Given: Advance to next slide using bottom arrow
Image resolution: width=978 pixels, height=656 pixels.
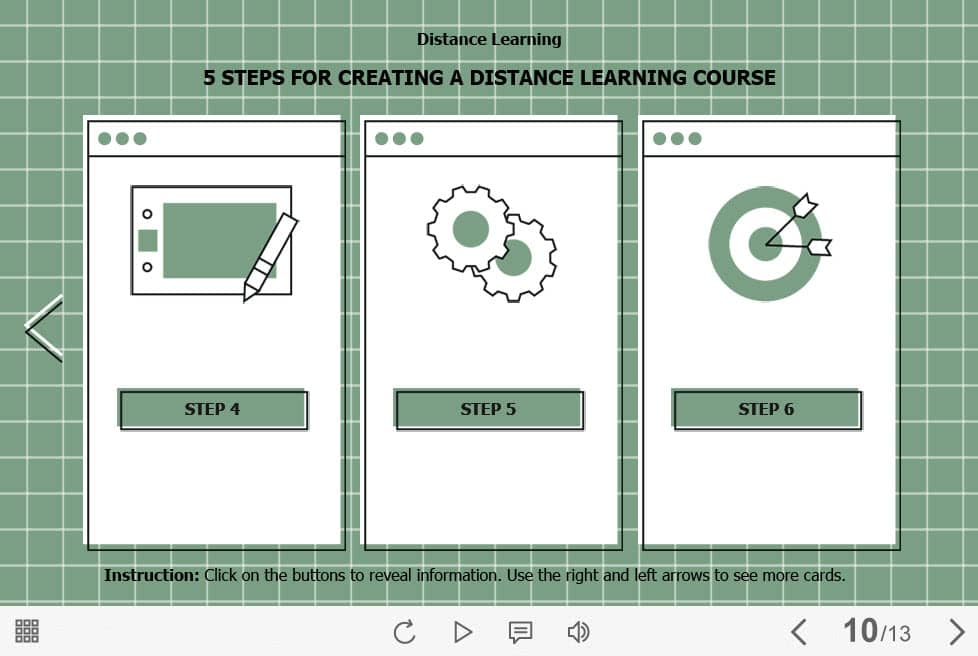Looking at the screenshot, I should point(956,632).
